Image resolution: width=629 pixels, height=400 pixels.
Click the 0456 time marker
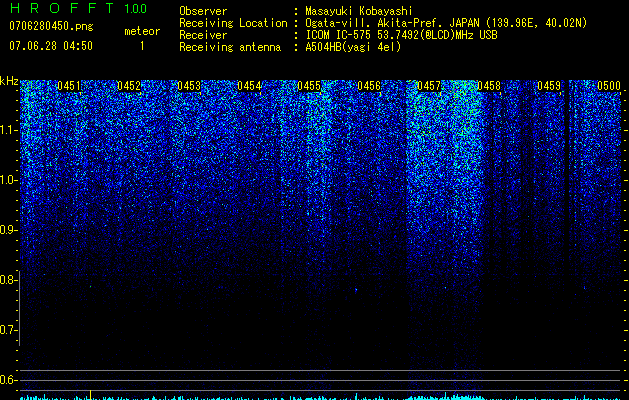pos(369,86)
